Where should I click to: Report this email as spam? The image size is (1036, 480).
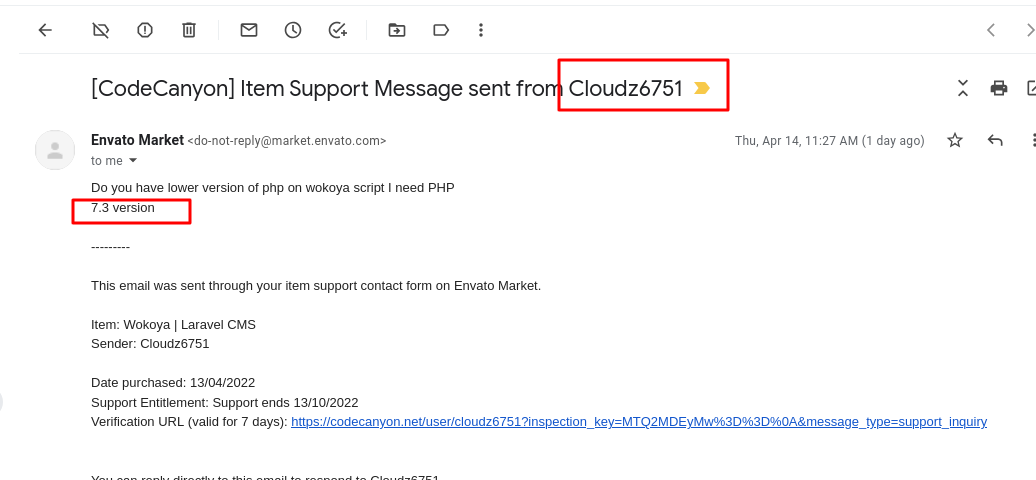(x=145, y=30)
